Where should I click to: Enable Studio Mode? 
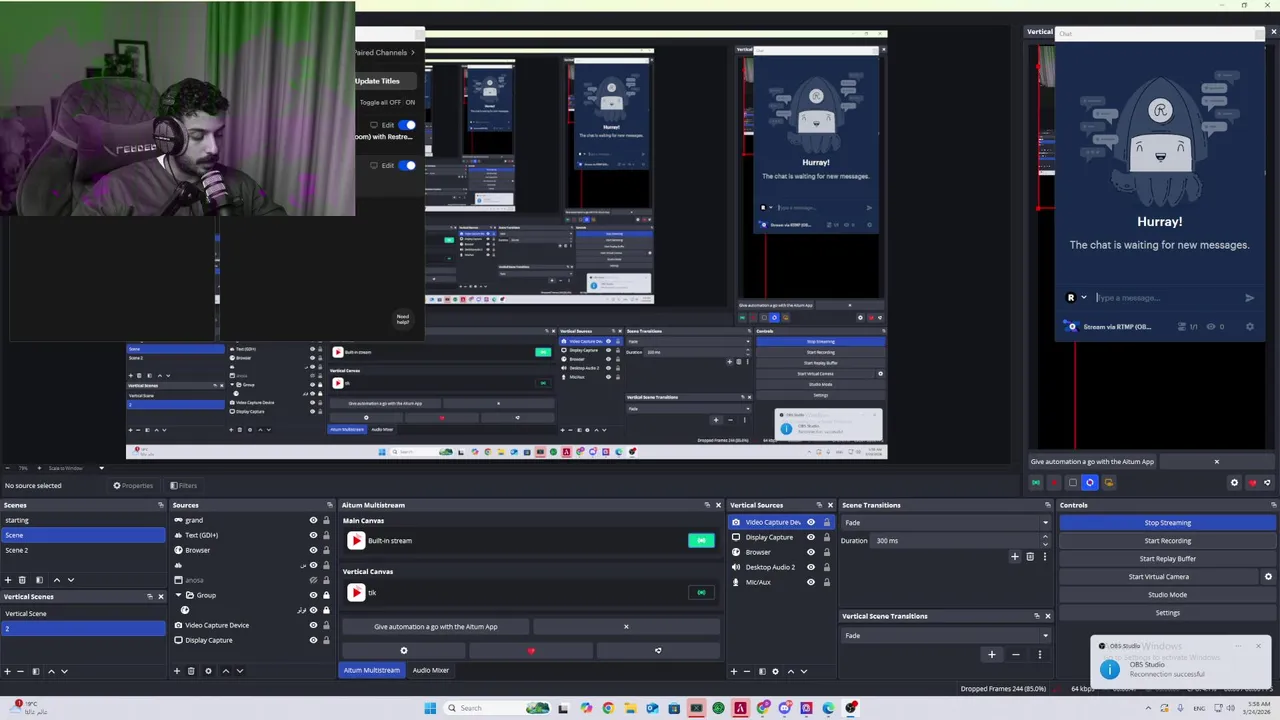click(x=1167, y=595)
